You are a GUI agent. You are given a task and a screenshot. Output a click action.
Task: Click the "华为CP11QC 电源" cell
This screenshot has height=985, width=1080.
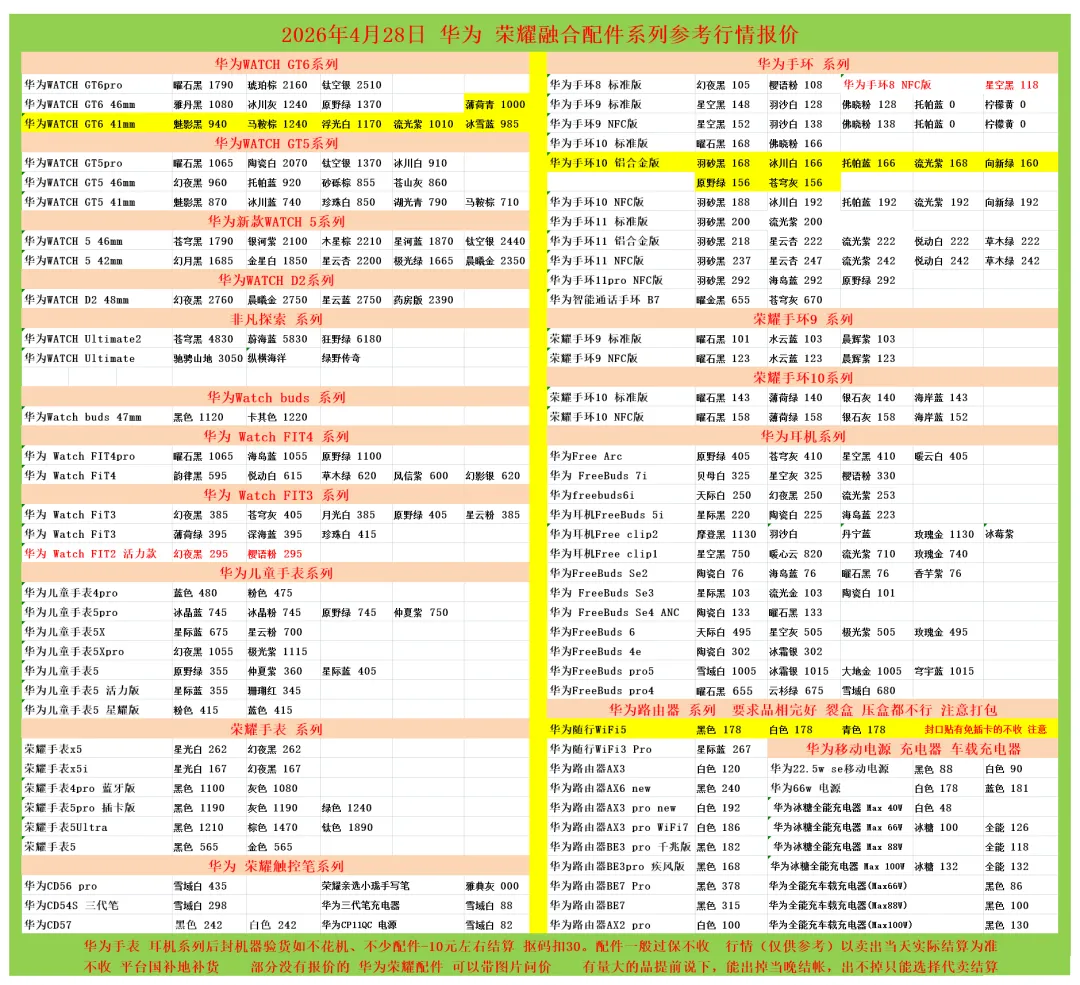[359, 925]
